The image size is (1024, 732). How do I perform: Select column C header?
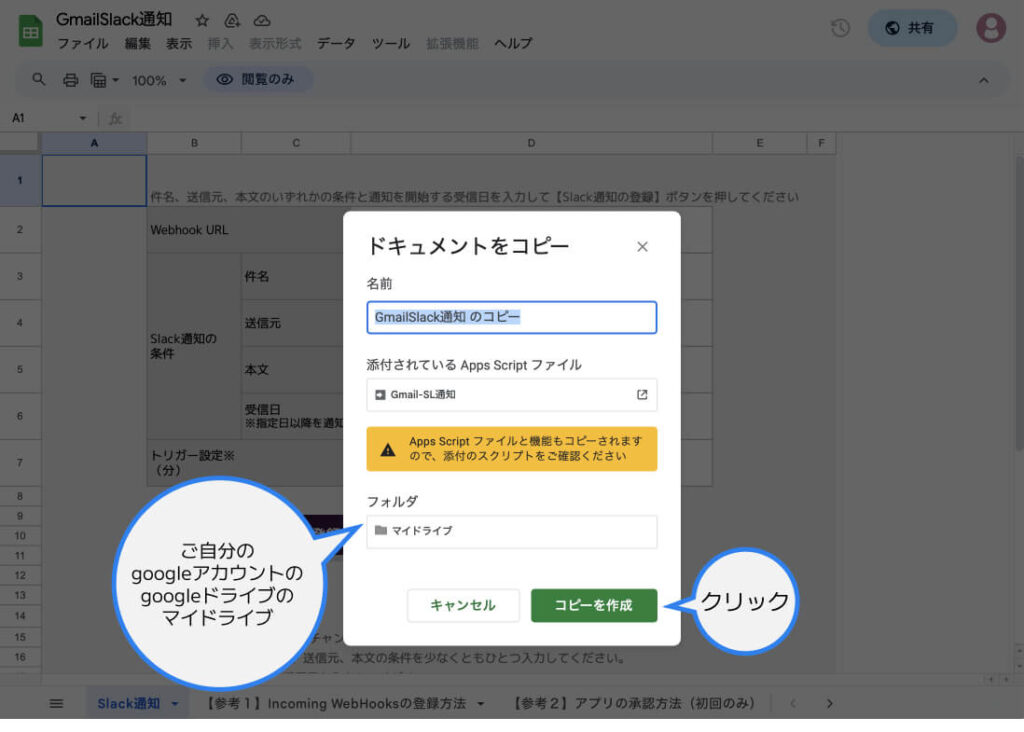pyautogui.click(x=296, y=143)
